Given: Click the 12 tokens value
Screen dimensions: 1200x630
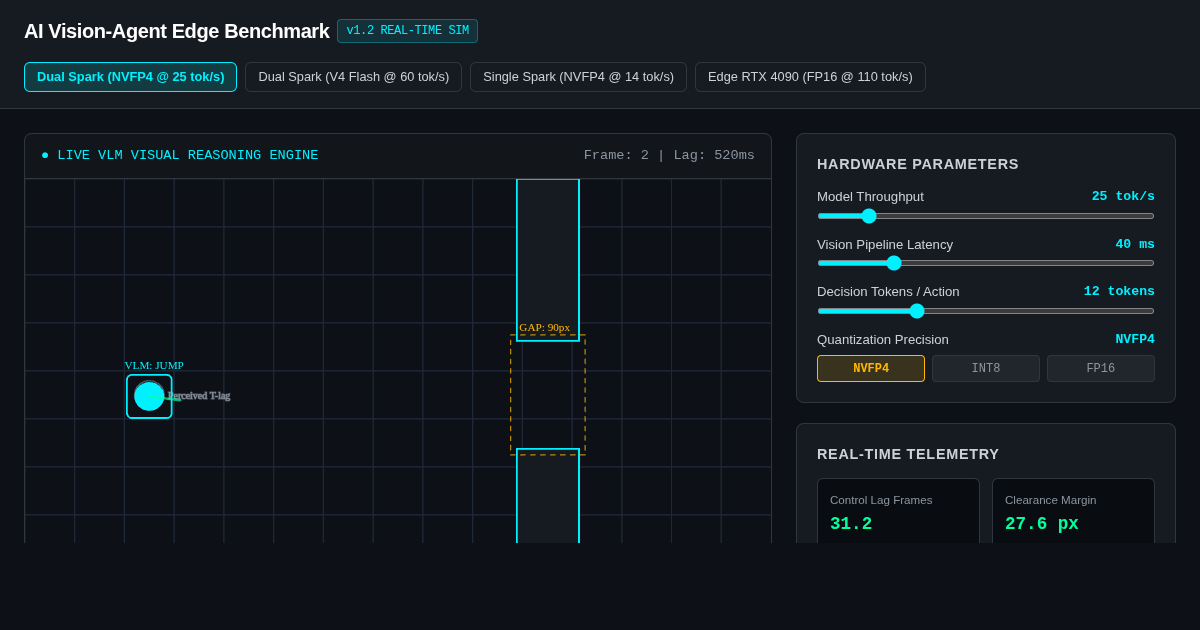Looking at the screenshot, I should click(1119, 292).
